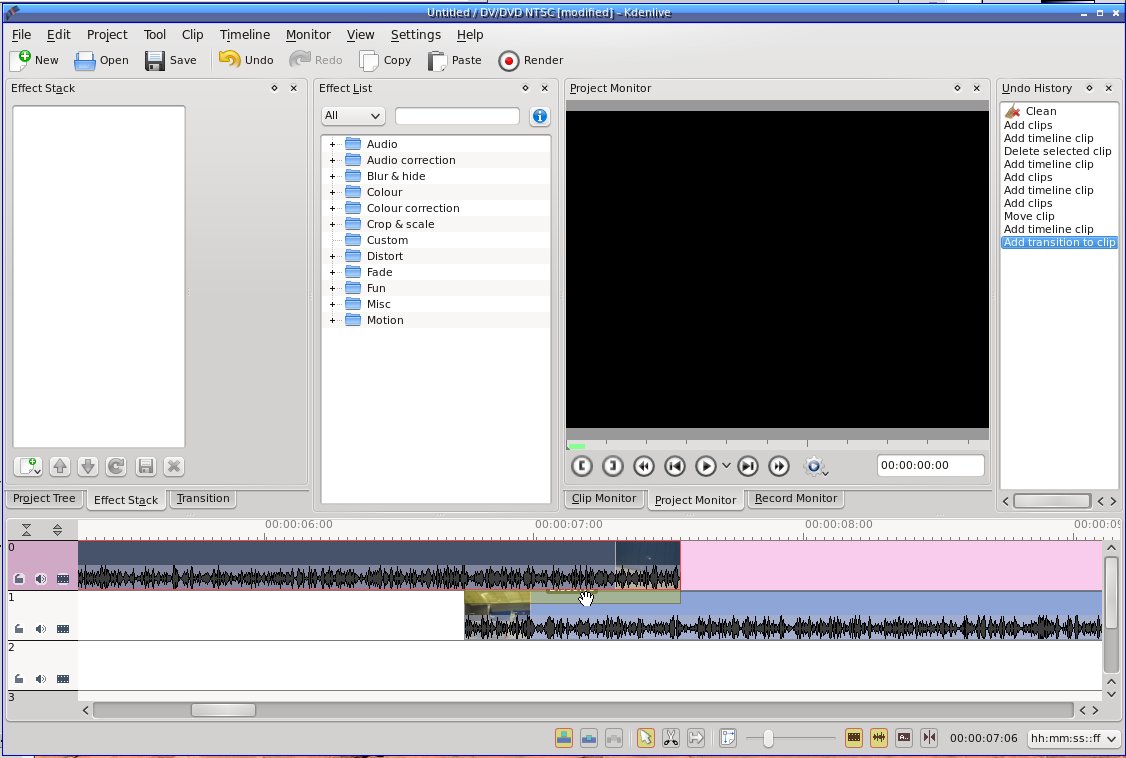Toggle lock on track 1

tap(19, 629)
